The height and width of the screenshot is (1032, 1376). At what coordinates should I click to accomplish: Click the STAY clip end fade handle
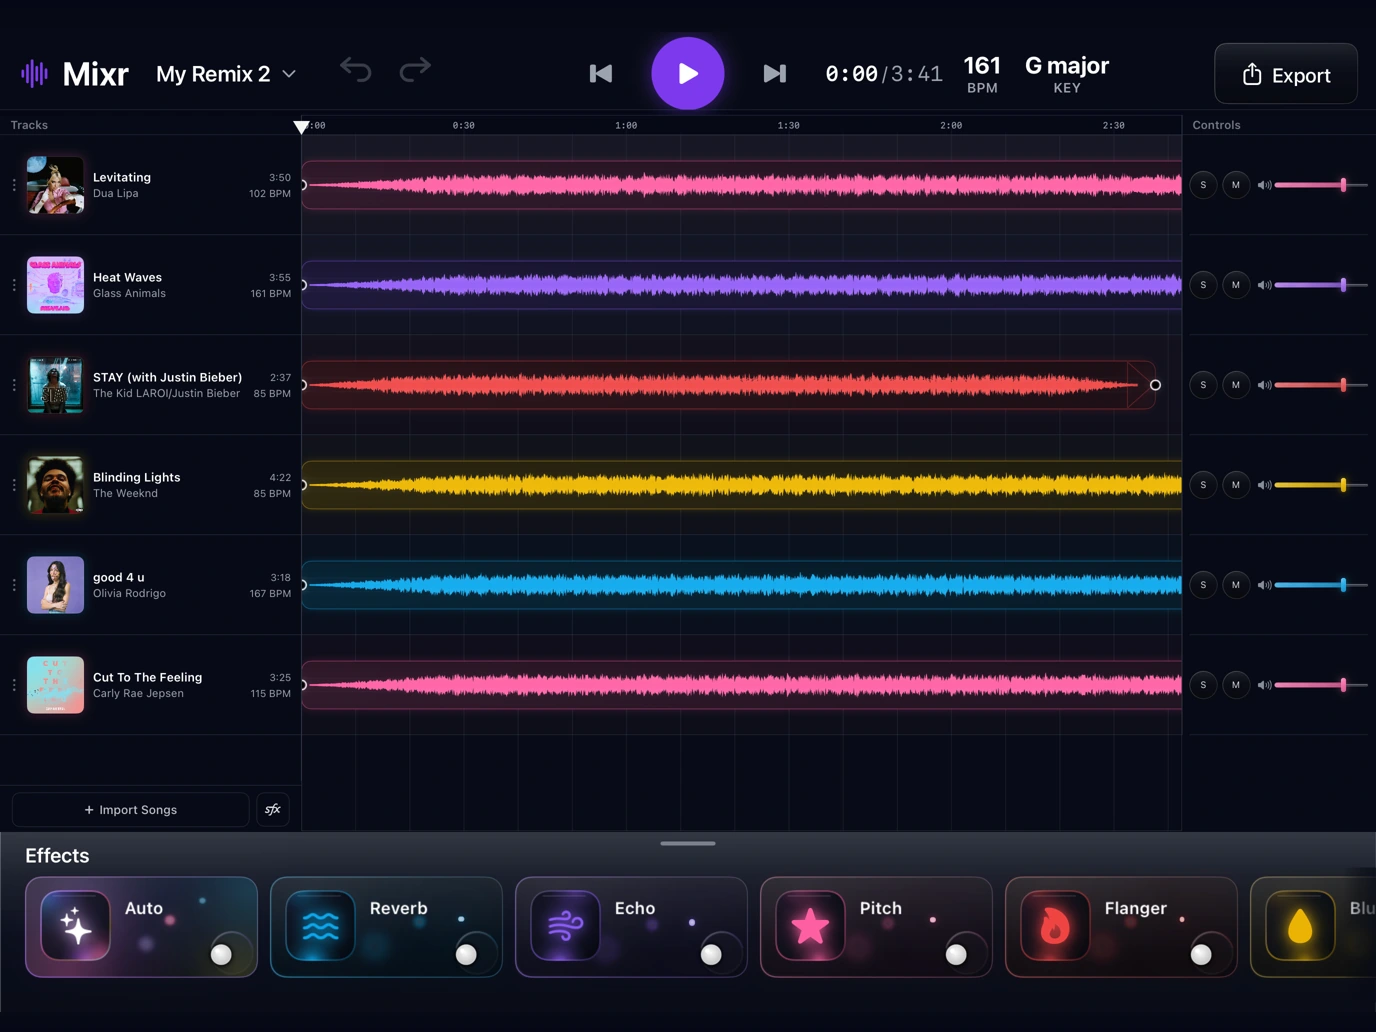click(x=1155, y=385)
